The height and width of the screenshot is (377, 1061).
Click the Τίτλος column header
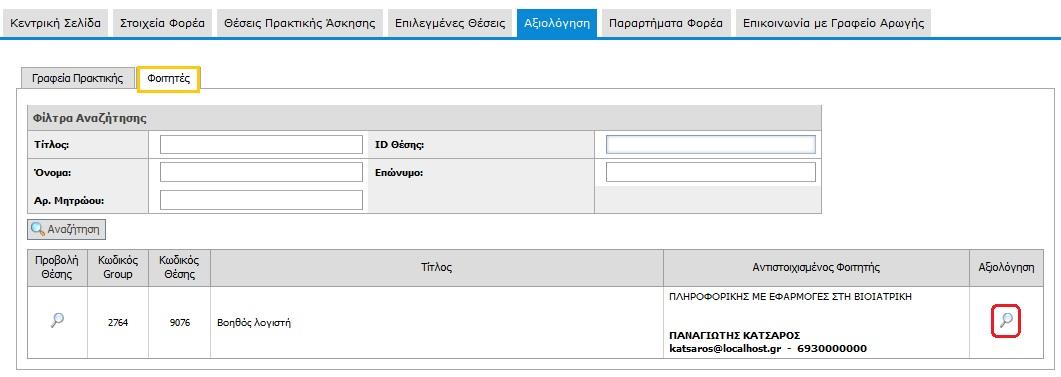(x=436, y=268)
